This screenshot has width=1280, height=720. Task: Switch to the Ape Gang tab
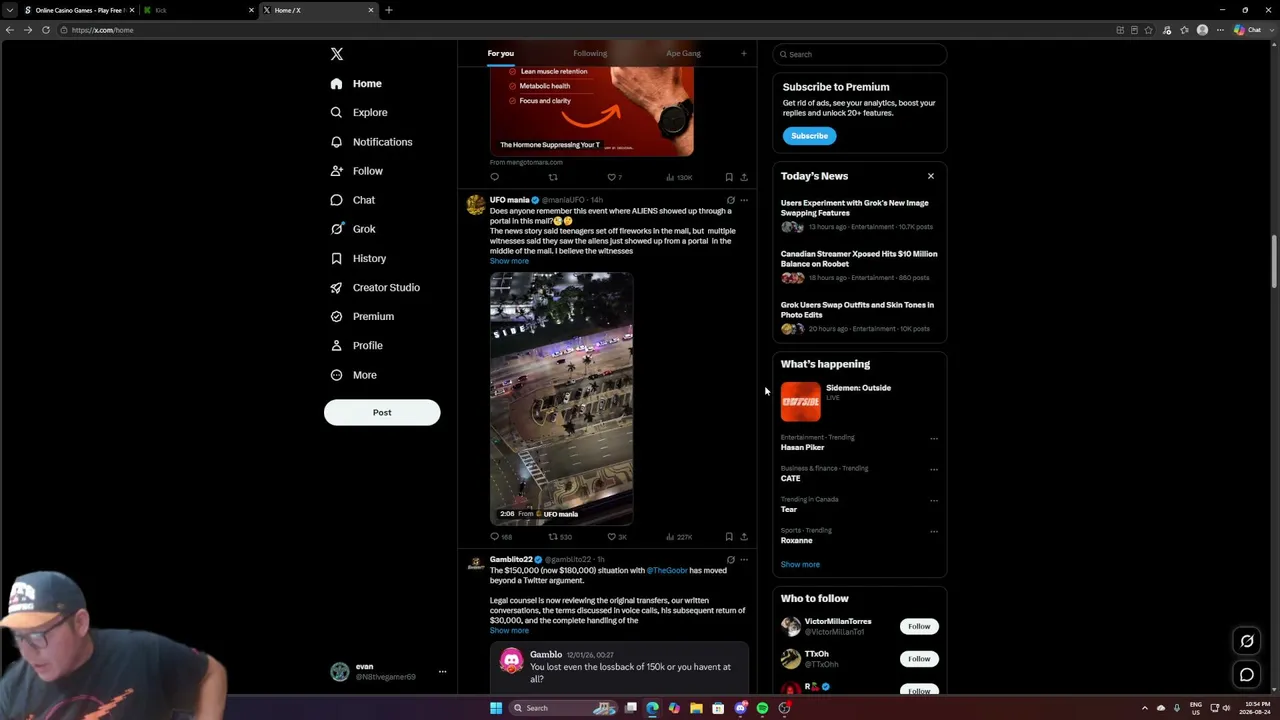point(683,54)
